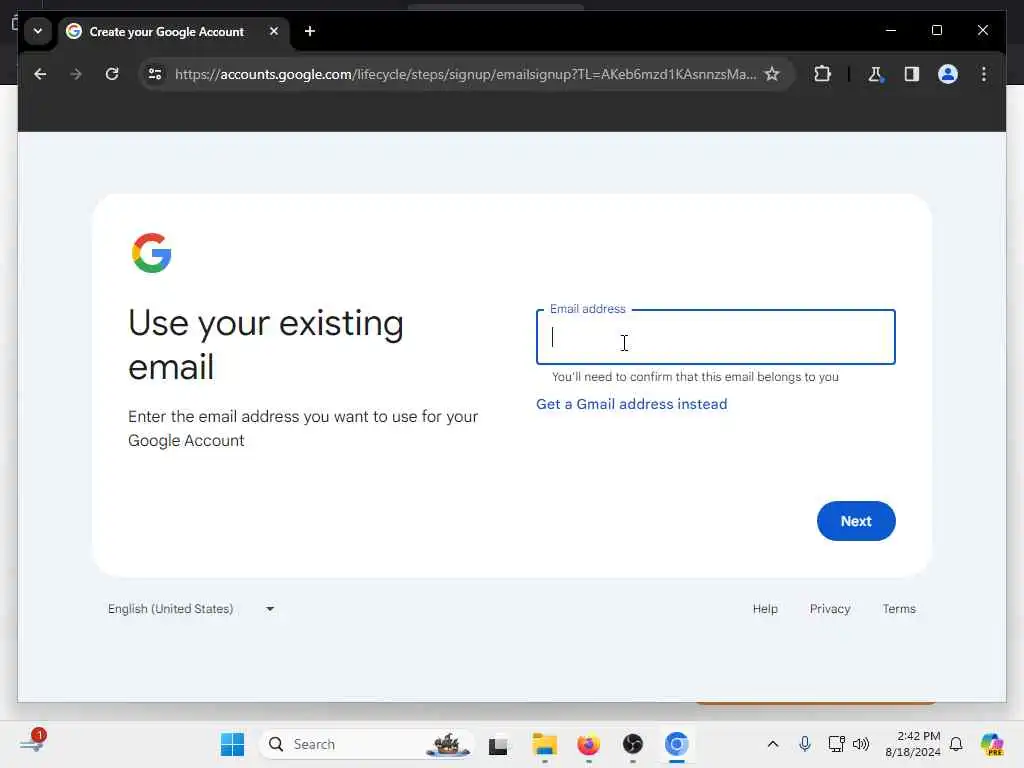This screenshot has height=768, width=1024.
Task: Click the Google logo
Action: (152, 253)
